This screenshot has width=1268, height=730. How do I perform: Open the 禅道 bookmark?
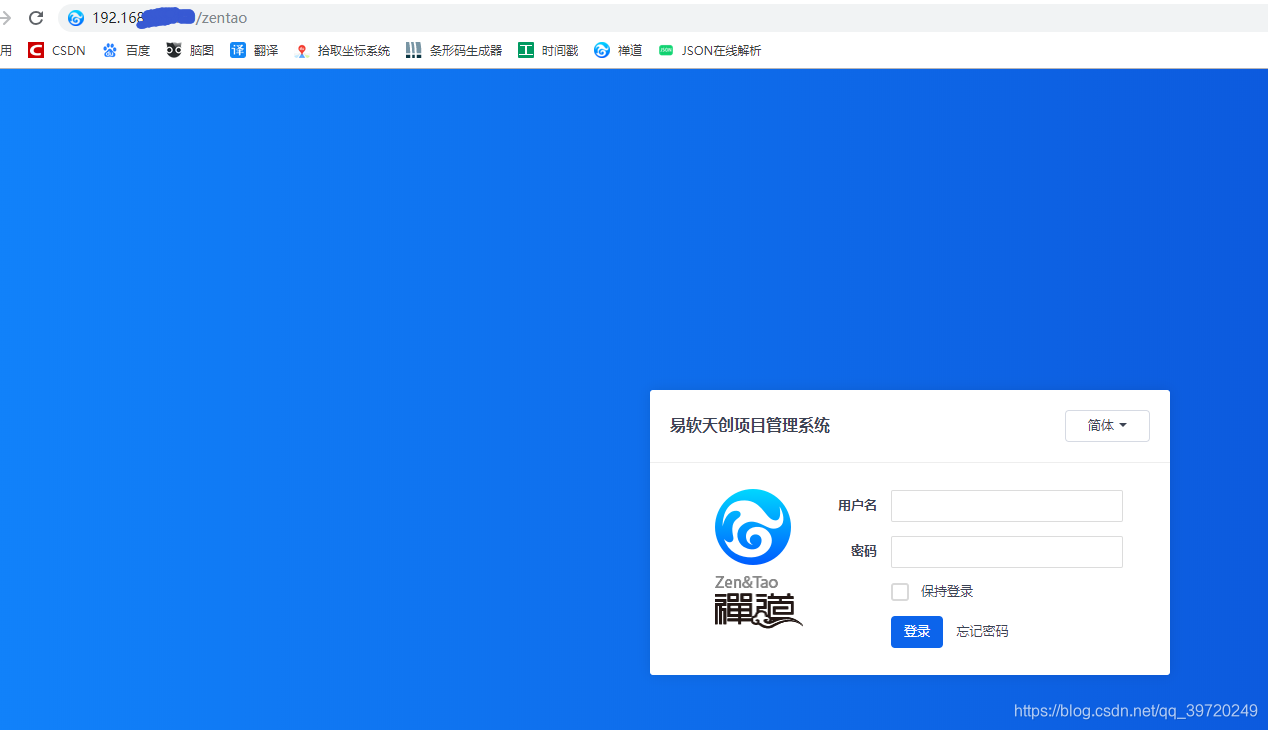pos(617,50)
